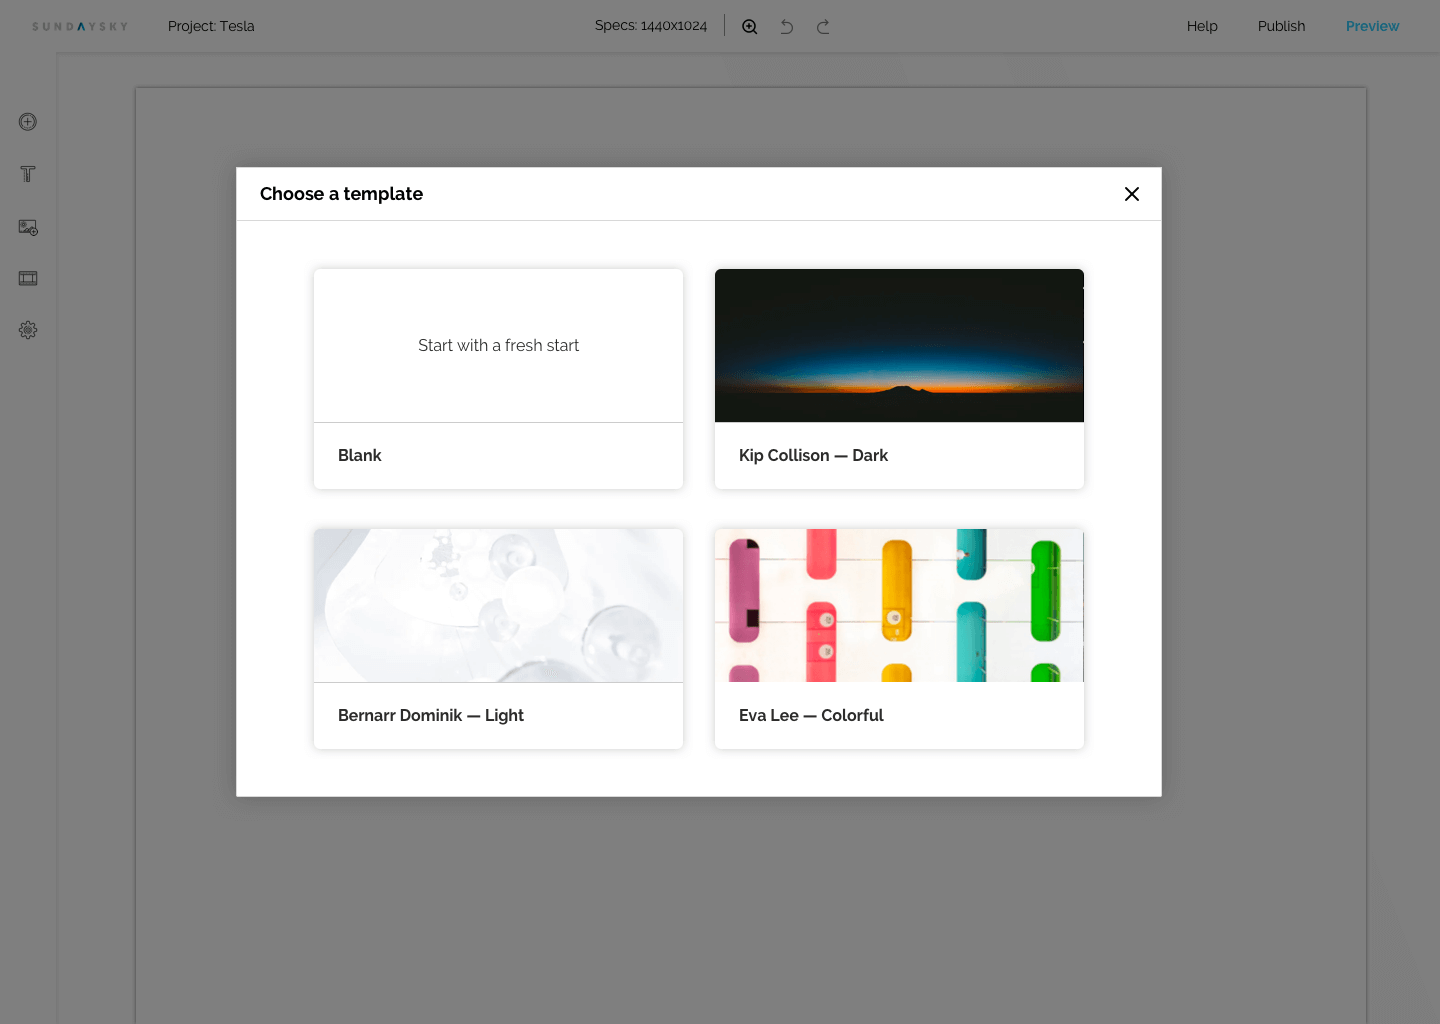Click the Preview link
The height and width of the screenshot is (1024, 1440).
[x=1372, y=26]
